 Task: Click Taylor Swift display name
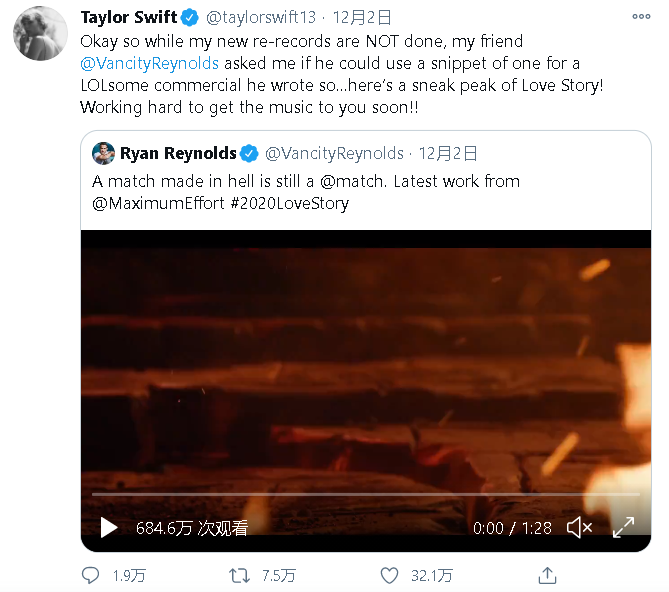(x=128, y=17)
